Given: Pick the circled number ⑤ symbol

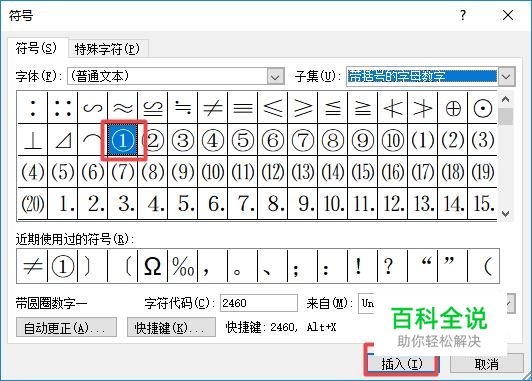Looking at the screenshot, I should (243, 140).
